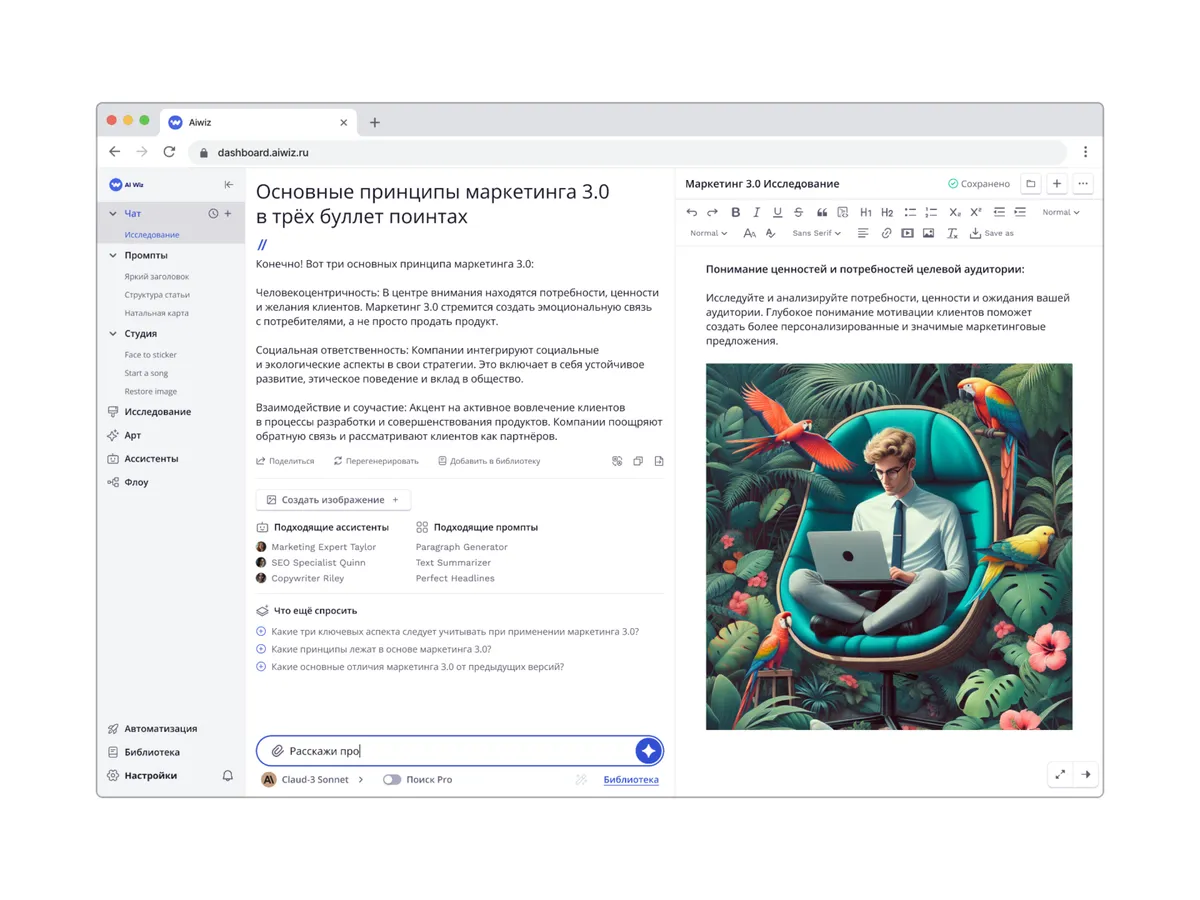This screenshot has height=900, width=1200.
Task: Toggle bold formatting in the editor toolbar
Action: point(734,212)
